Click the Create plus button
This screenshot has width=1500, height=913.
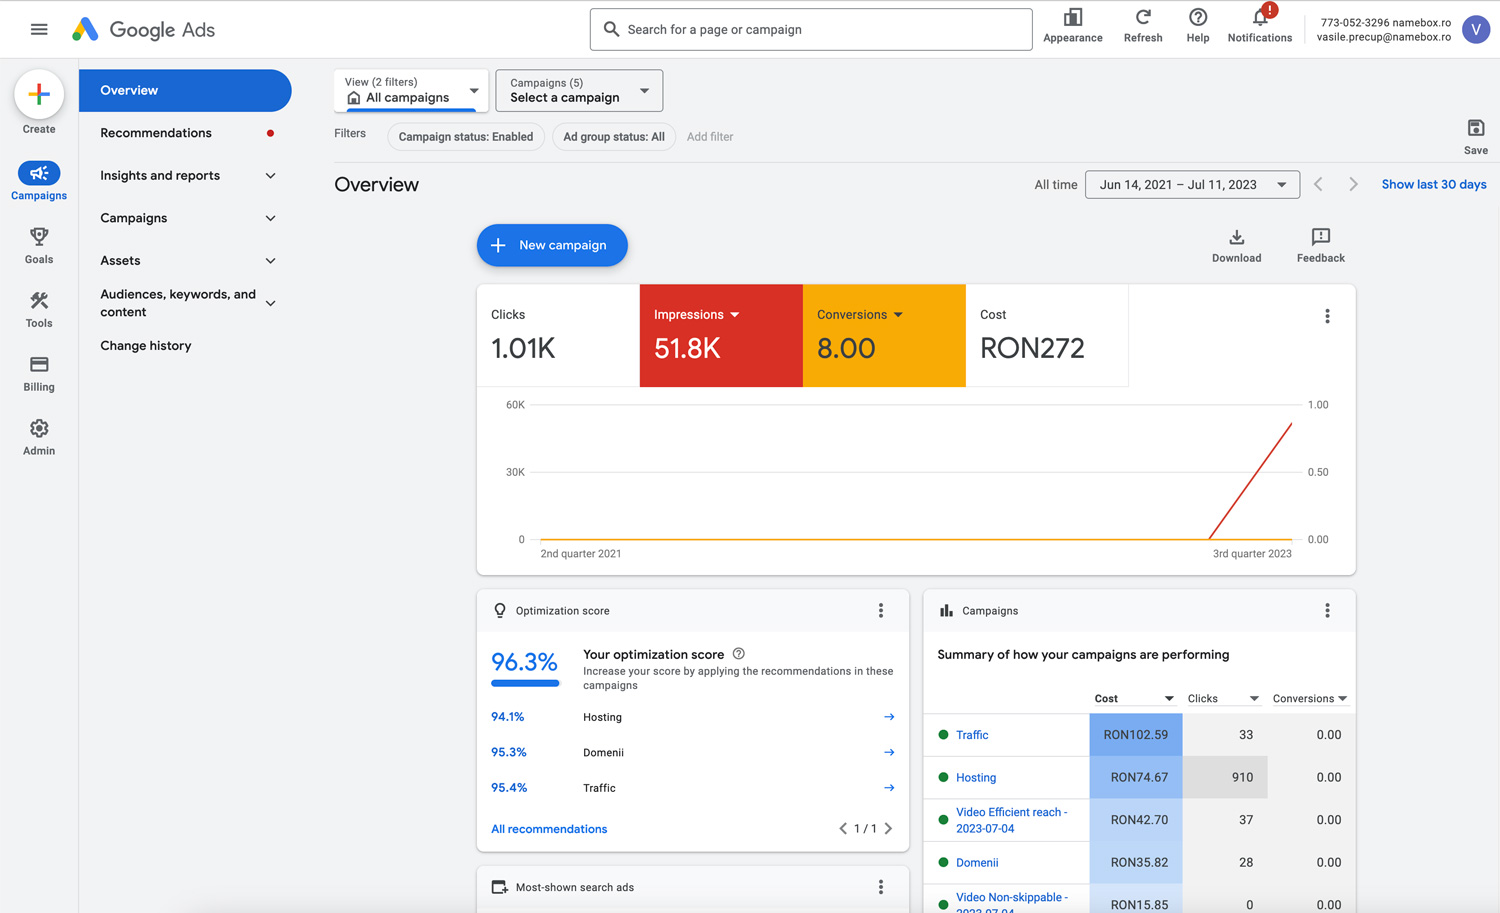tap(39, 94)
